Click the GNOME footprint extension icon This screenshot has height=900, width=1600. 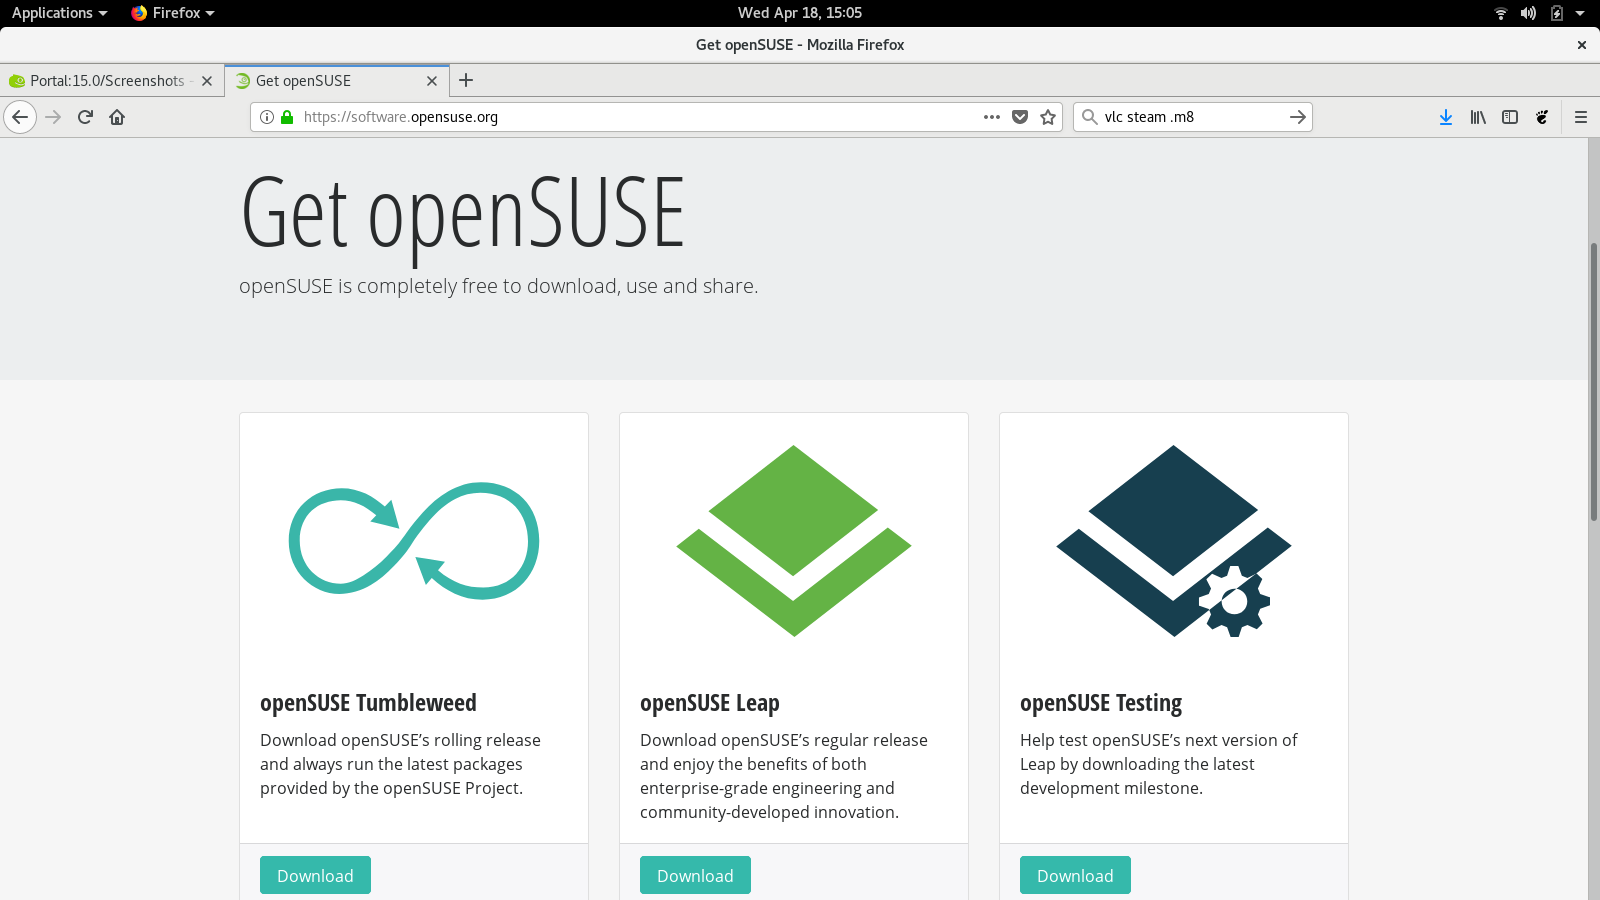click(1542, 117)
